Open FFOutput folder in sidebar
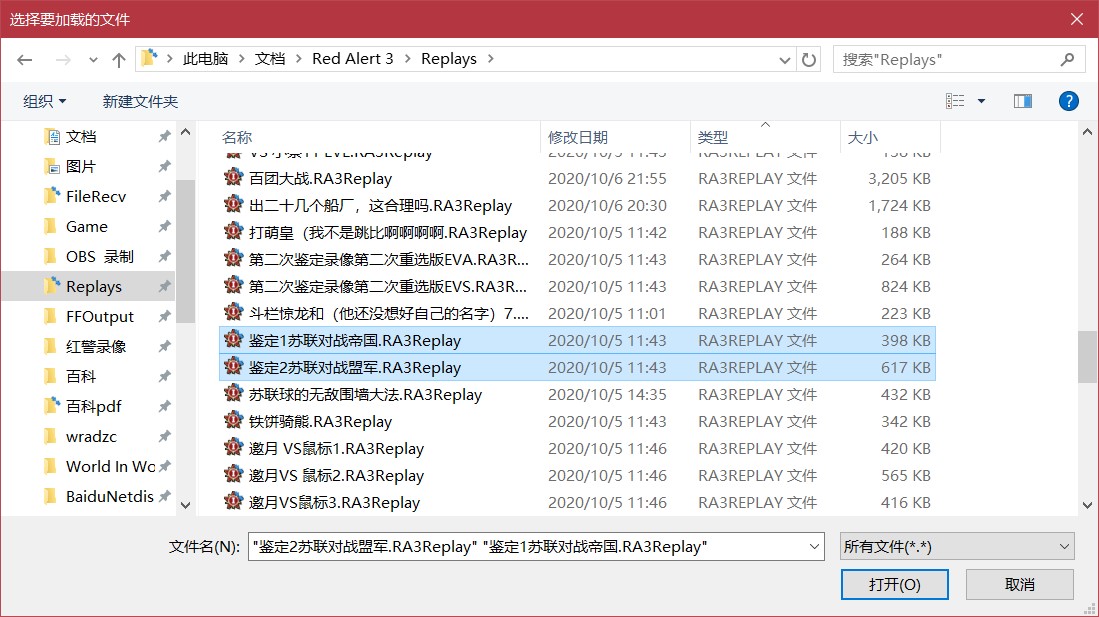The image size is (1099, 617). 100,317
